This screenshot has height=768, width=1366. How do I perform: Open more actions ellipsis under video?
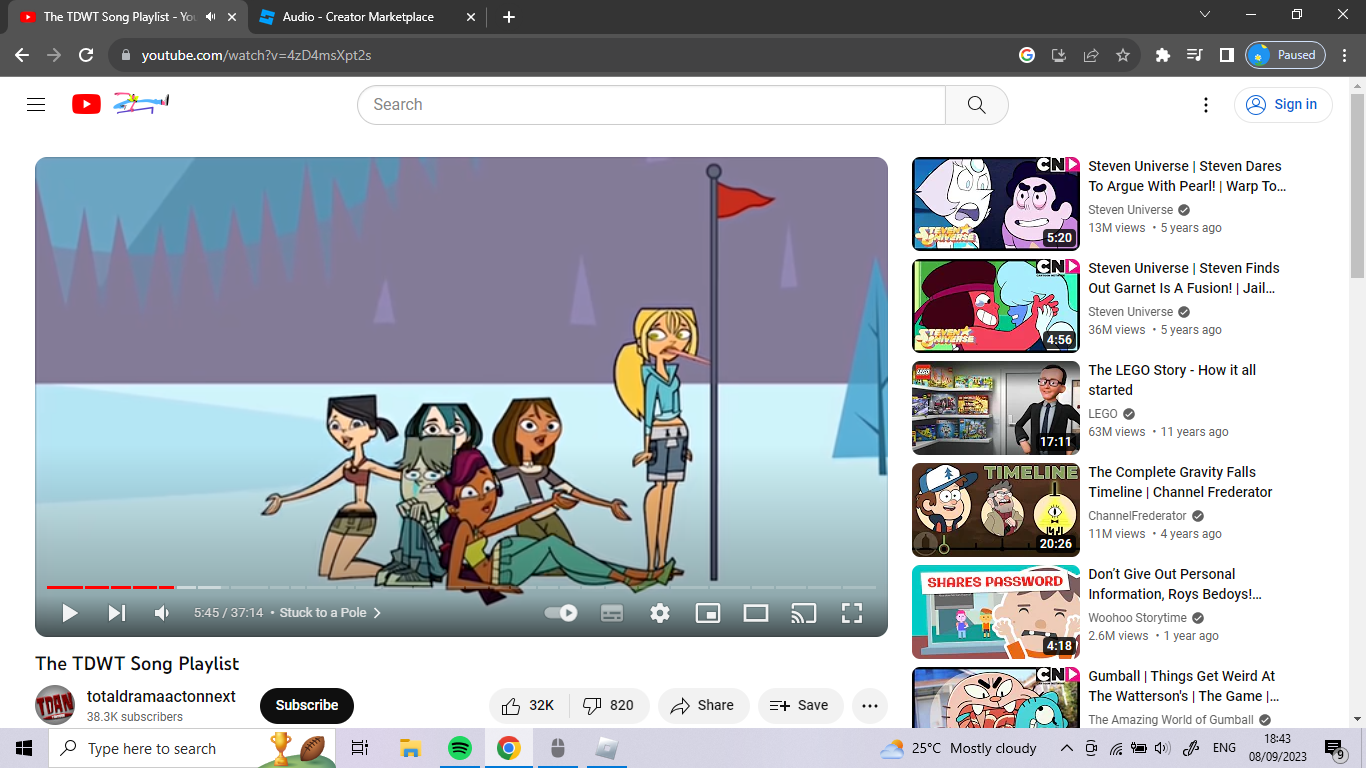[869, 705]
